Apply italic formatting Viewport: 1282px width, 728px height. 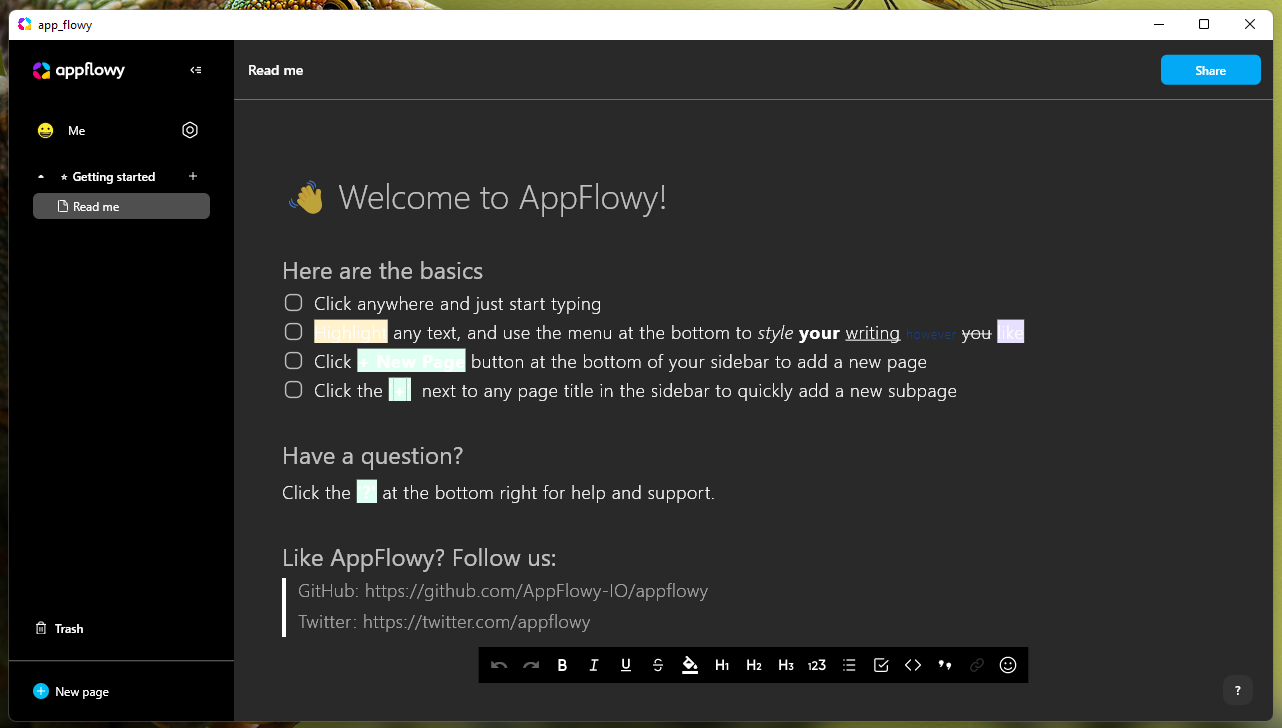click(593, 664)
